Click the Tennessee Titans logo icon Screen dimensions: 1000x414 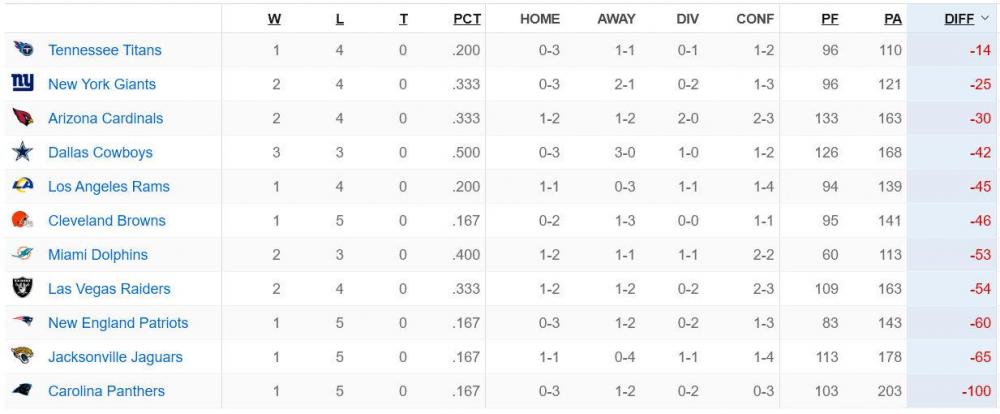(x=22, y=50)
